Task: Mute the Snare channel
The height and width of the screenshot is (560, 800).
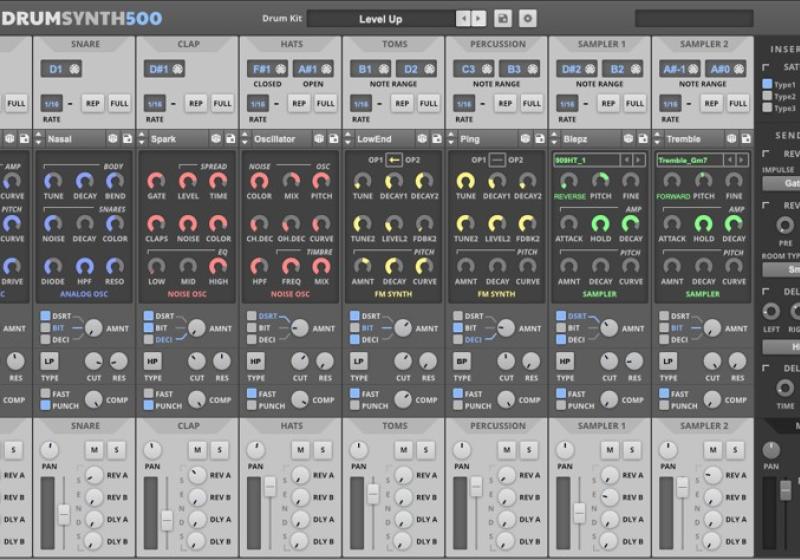Action: click(93, 450)
